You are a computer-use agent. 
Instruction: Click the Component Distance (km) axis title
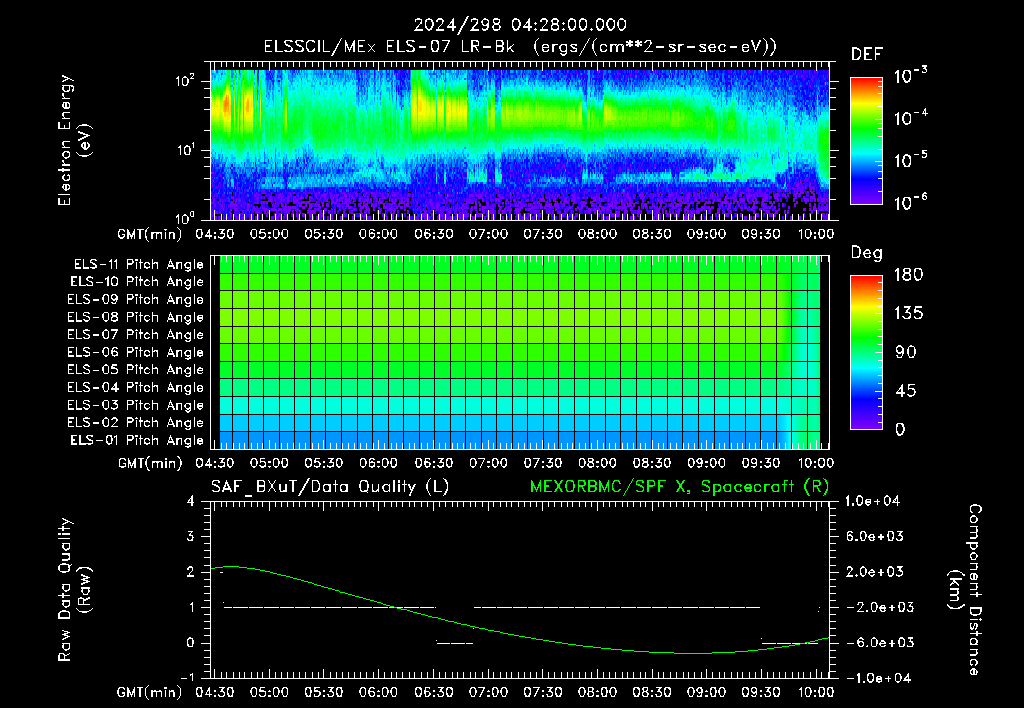(965, 590)
